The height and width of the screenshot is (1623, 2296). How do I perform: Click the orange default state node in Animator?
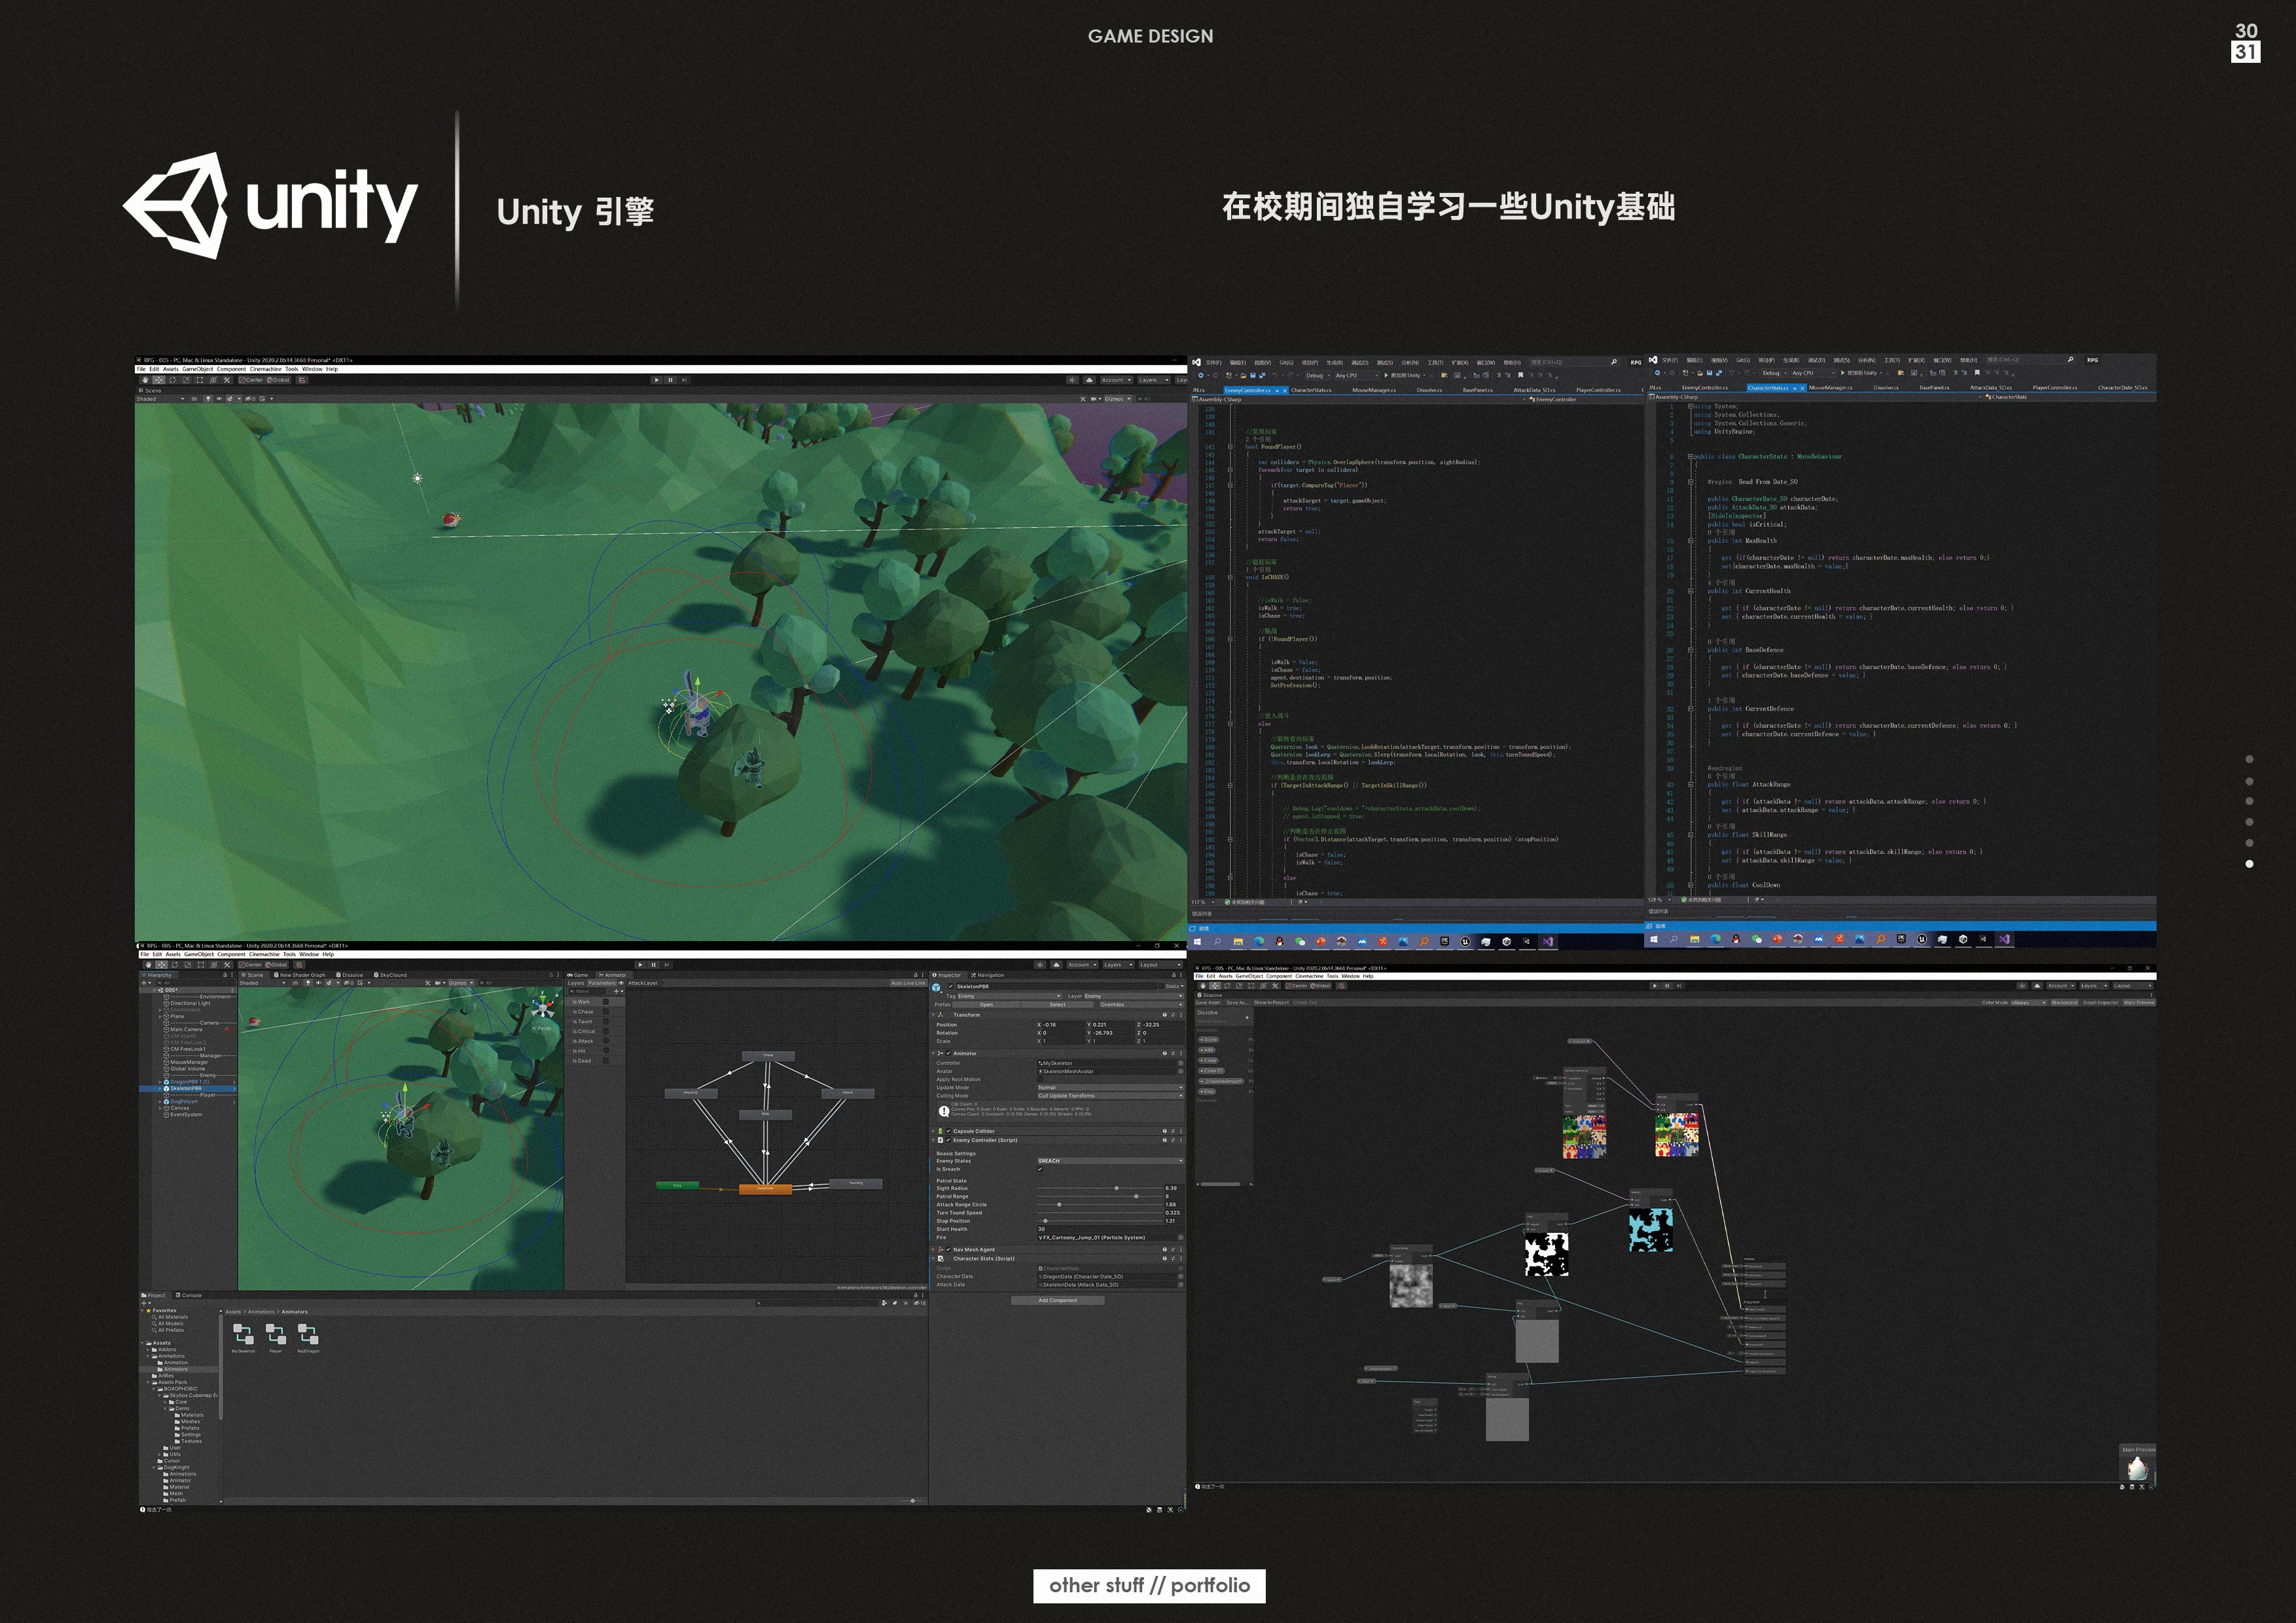765,1189
